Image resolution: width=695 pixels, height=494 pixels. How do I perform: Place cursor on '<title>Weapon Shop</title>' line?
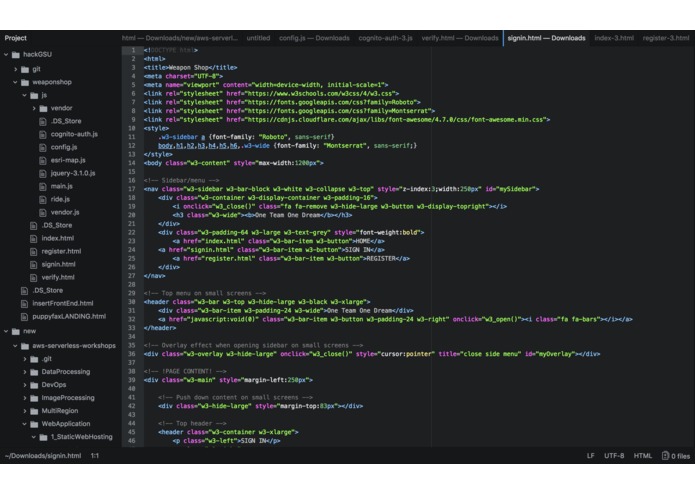[191, 68]
